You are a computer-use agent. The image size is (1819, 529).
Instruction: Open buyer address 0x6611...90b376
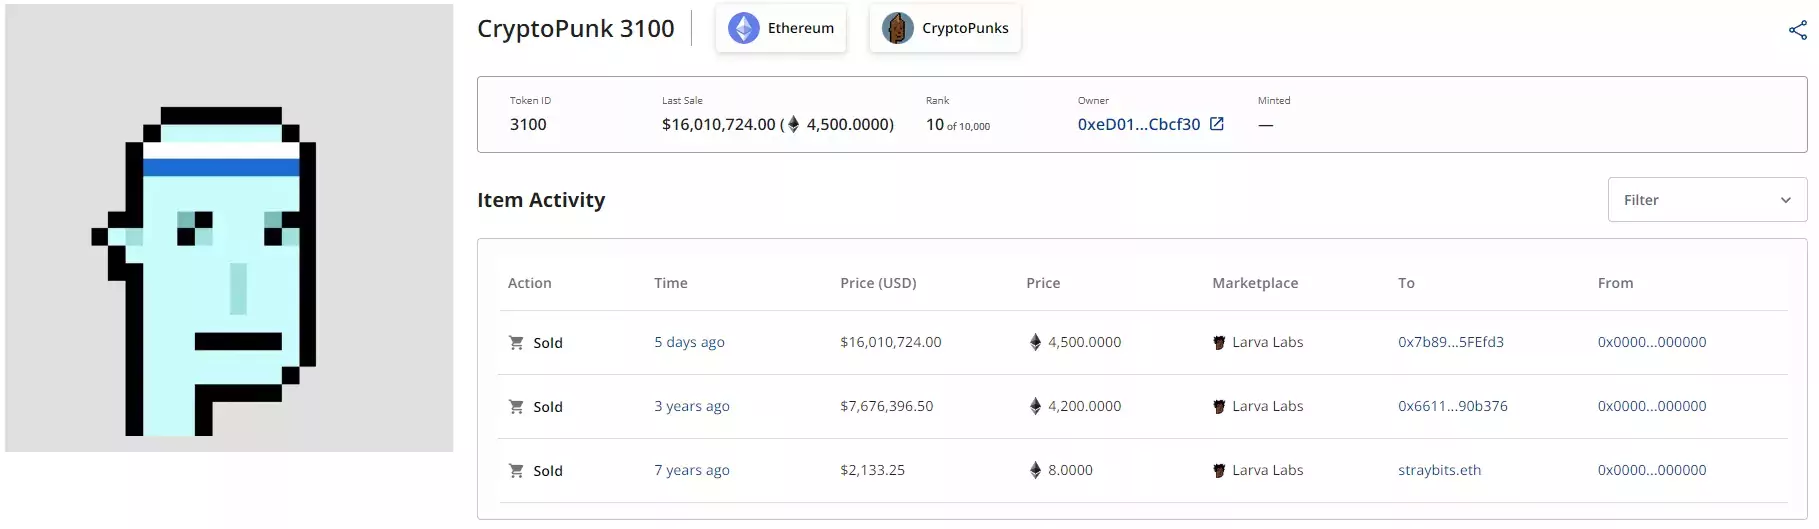1452,406
